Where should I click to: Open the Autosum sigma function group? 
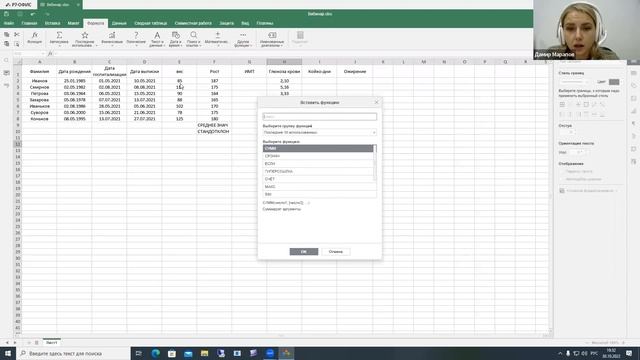point(59,38)
